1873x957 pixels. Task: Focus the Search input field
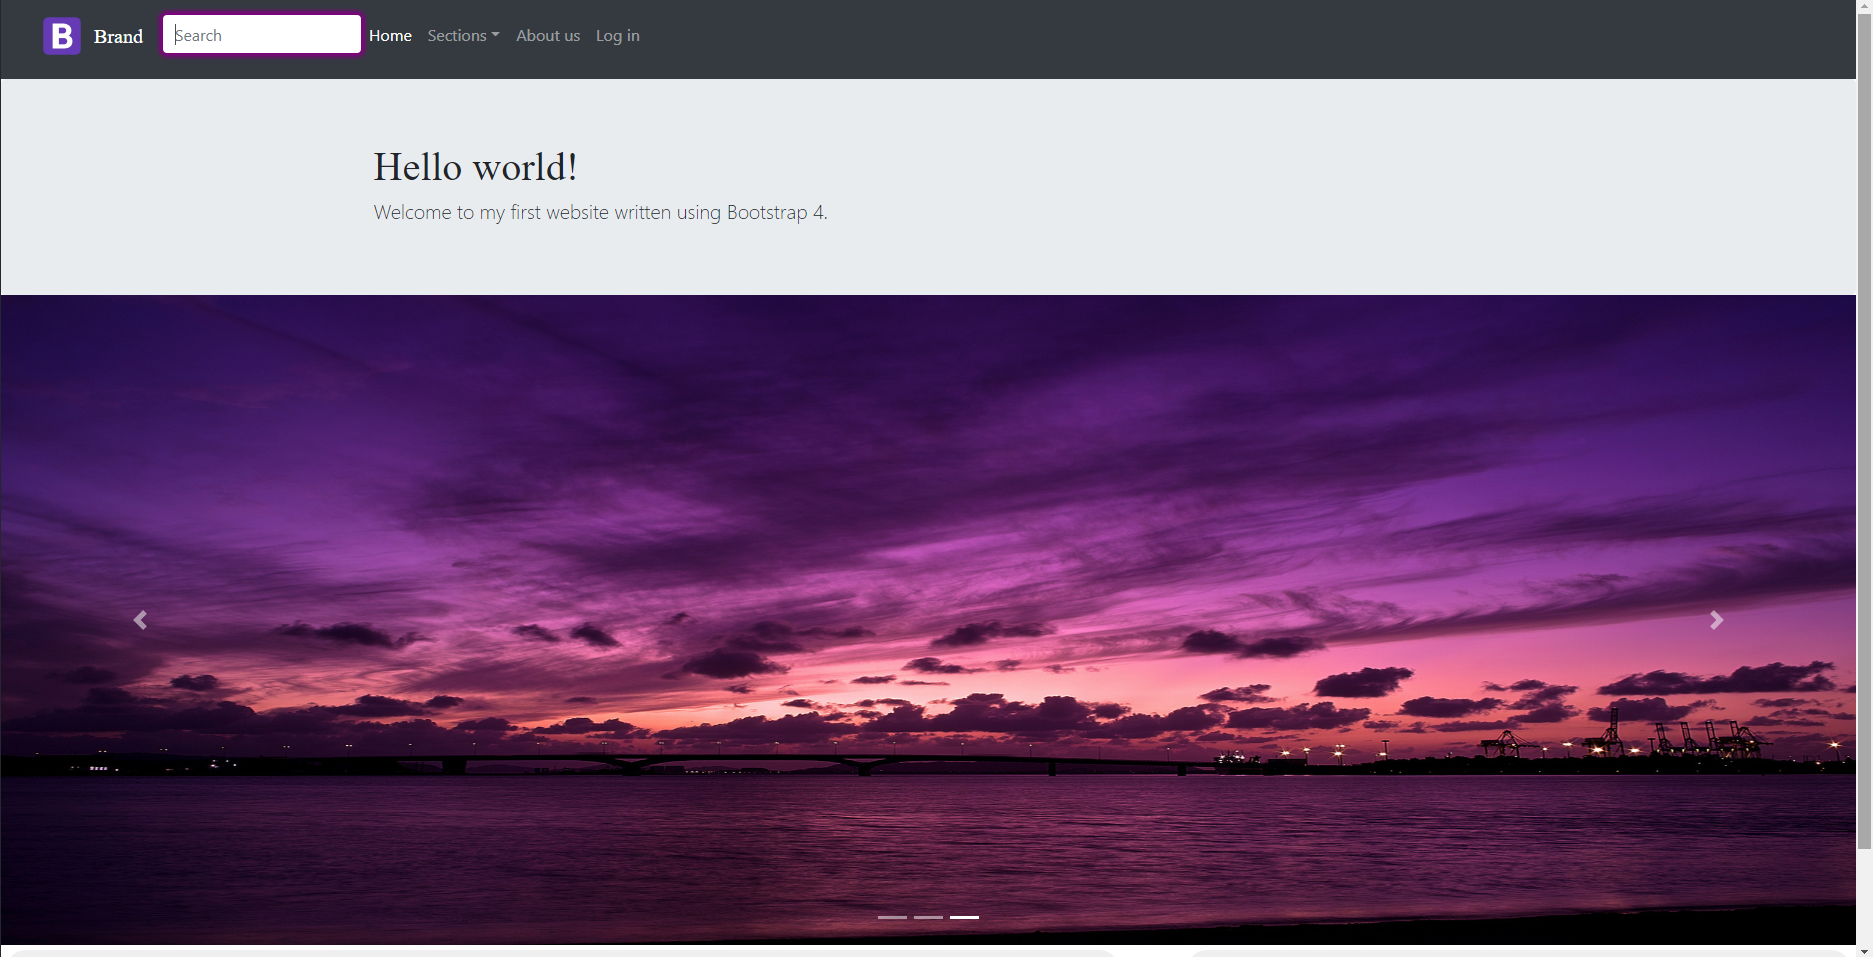click(x=262, y=35)
